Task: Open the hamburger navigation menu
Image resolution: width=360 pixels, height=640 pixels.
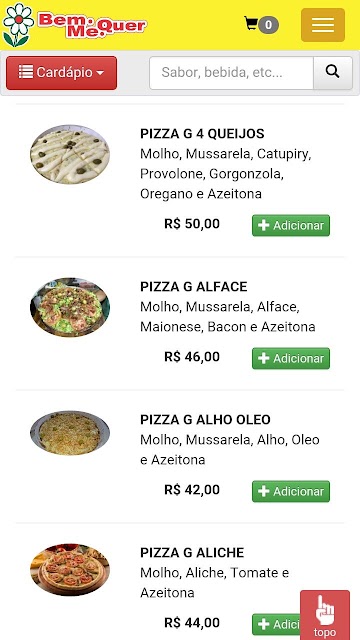Action: 323,25
